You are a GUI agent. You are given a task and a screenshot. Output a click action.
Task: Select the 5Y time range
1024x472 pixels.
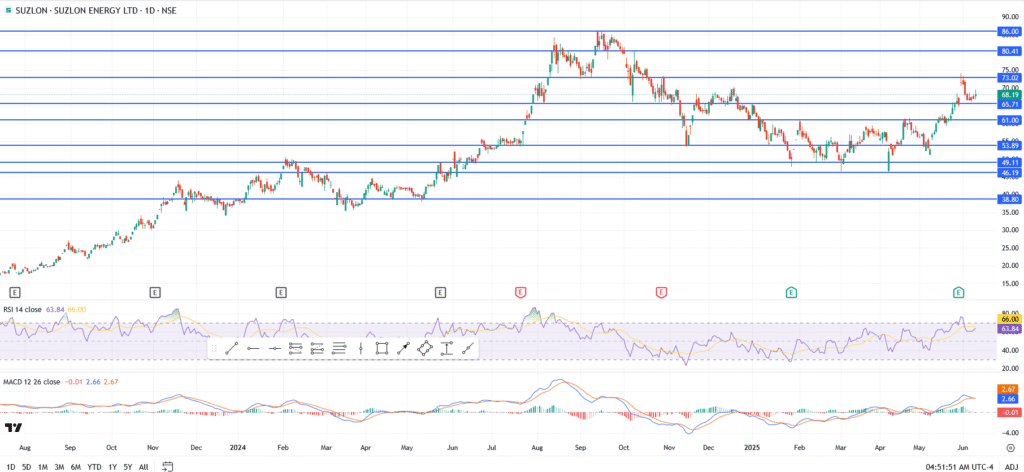(128, 465)
